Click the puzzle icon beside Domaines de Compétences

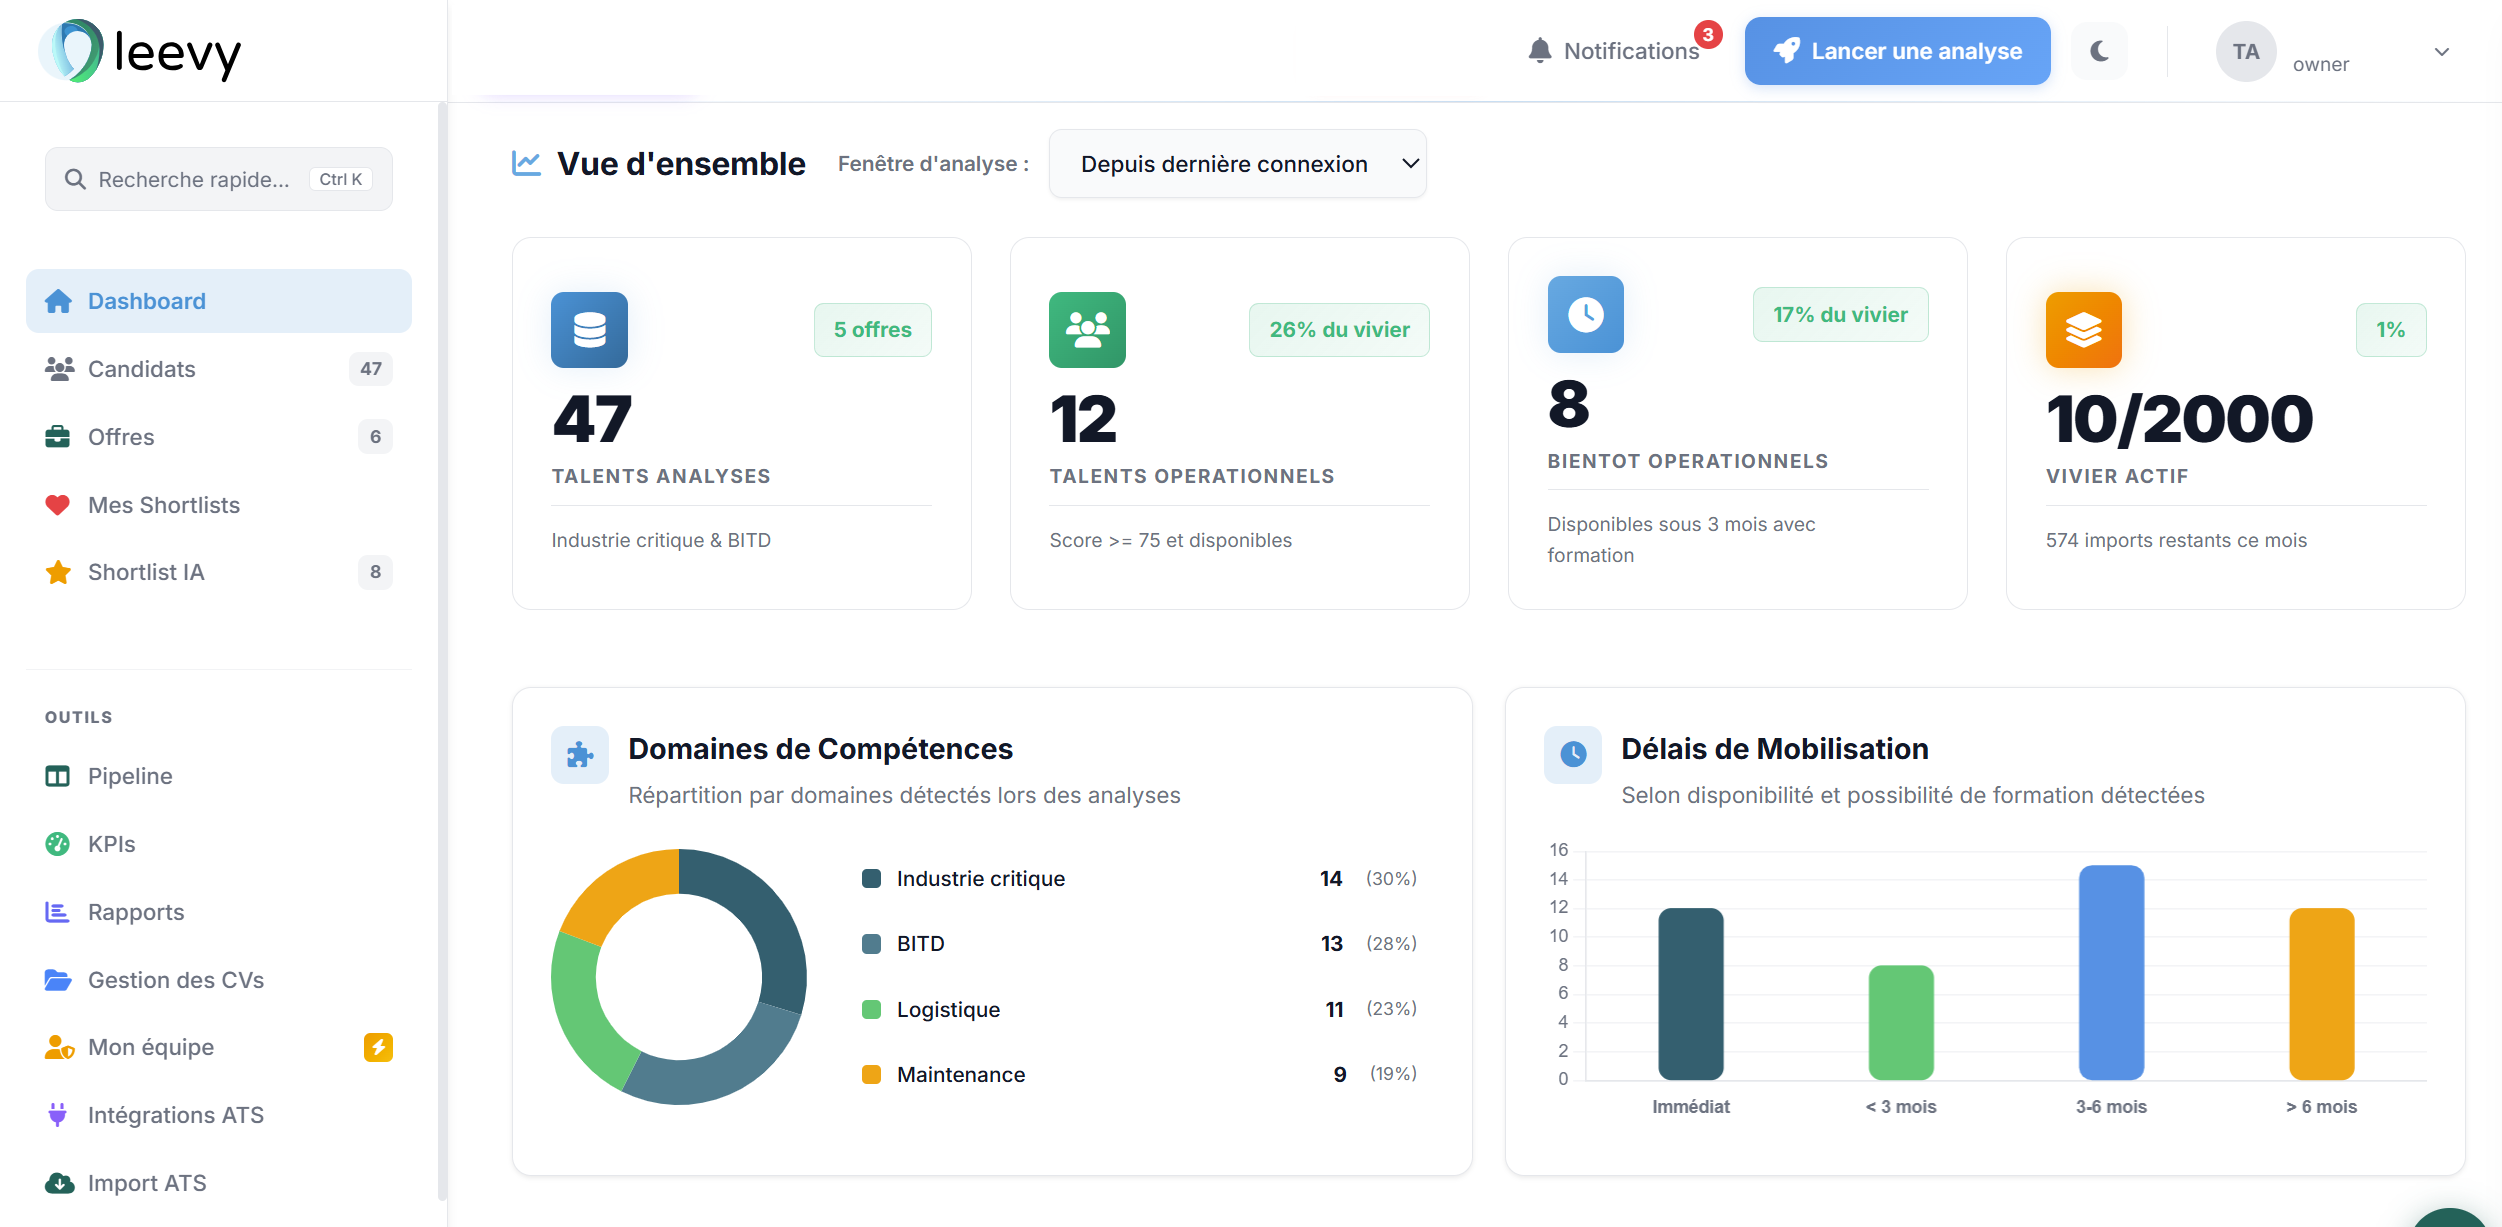click(x=580, y=755)
